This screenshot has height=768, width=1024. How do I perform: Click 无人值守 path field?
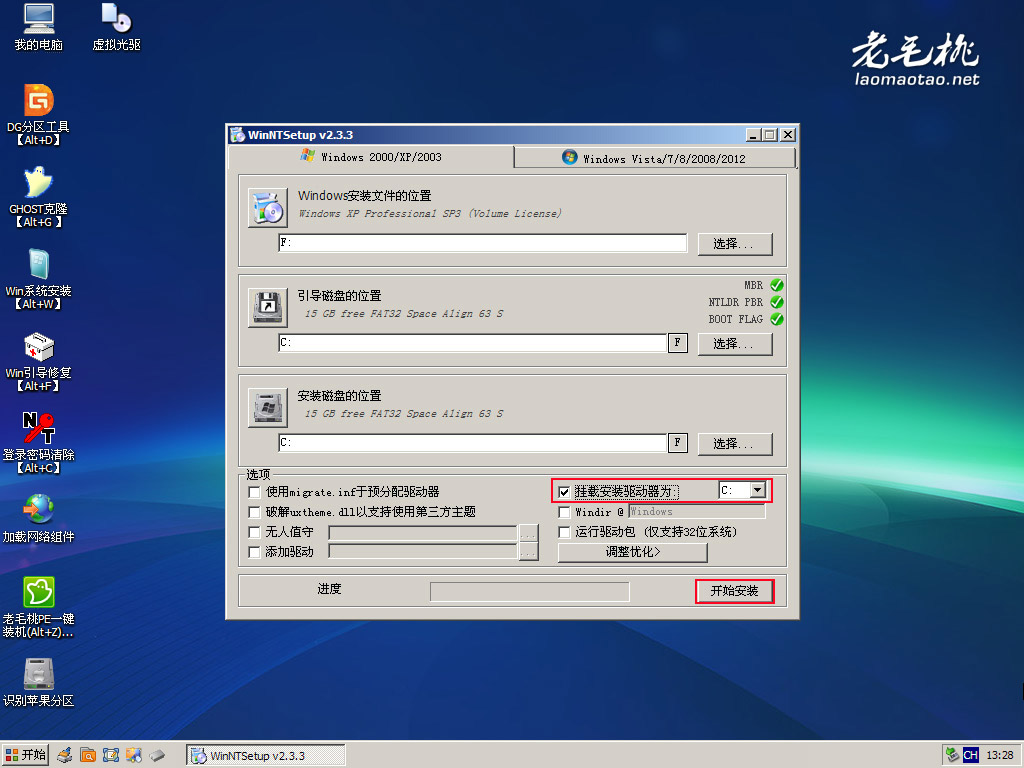(423, 533)
